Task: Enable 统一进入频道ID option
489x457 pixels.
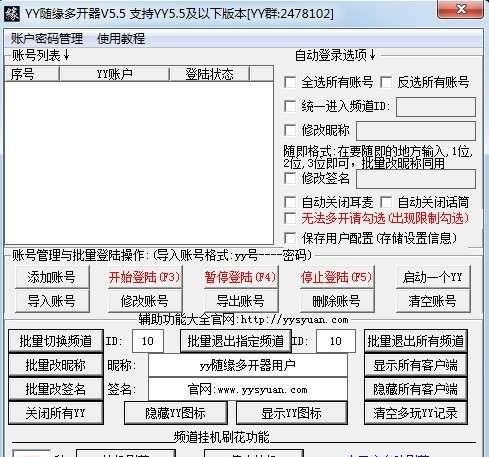Action: click(290, 106)
